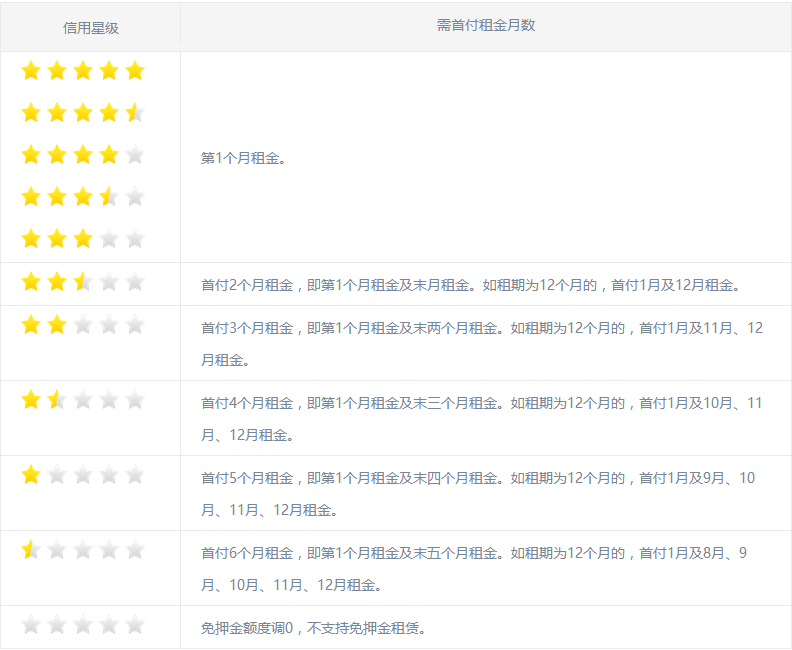Click the four-star credit rating
792x650 pixels.
point(83,155)
